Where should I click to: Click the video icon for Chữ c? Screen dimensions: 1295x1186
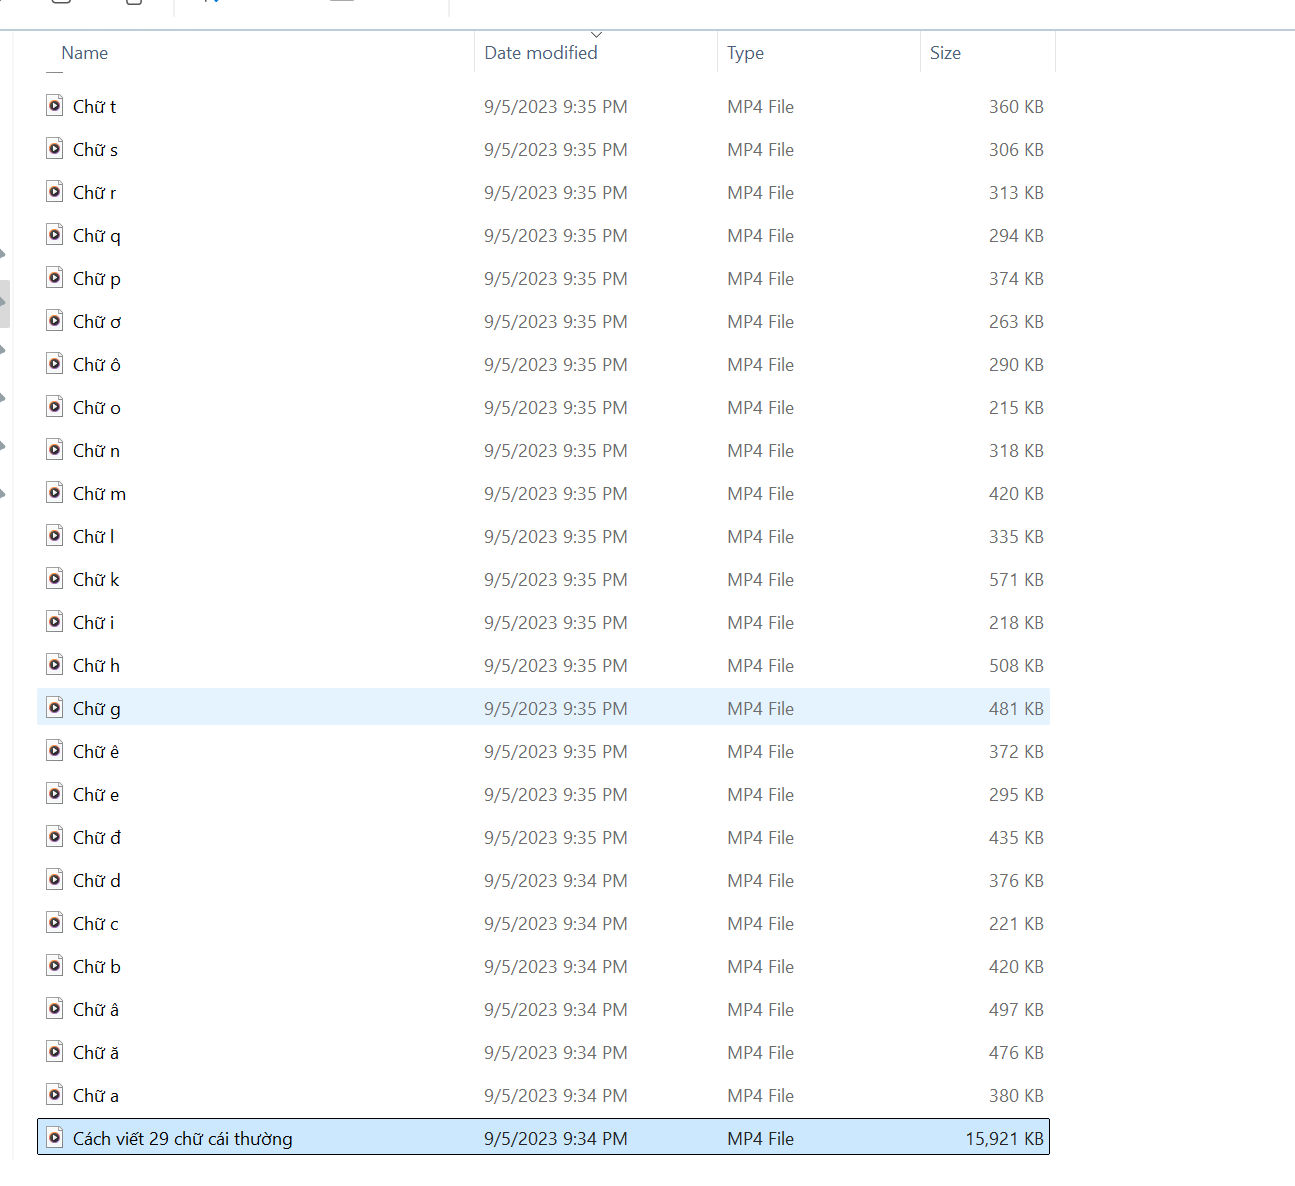(55, 922)
